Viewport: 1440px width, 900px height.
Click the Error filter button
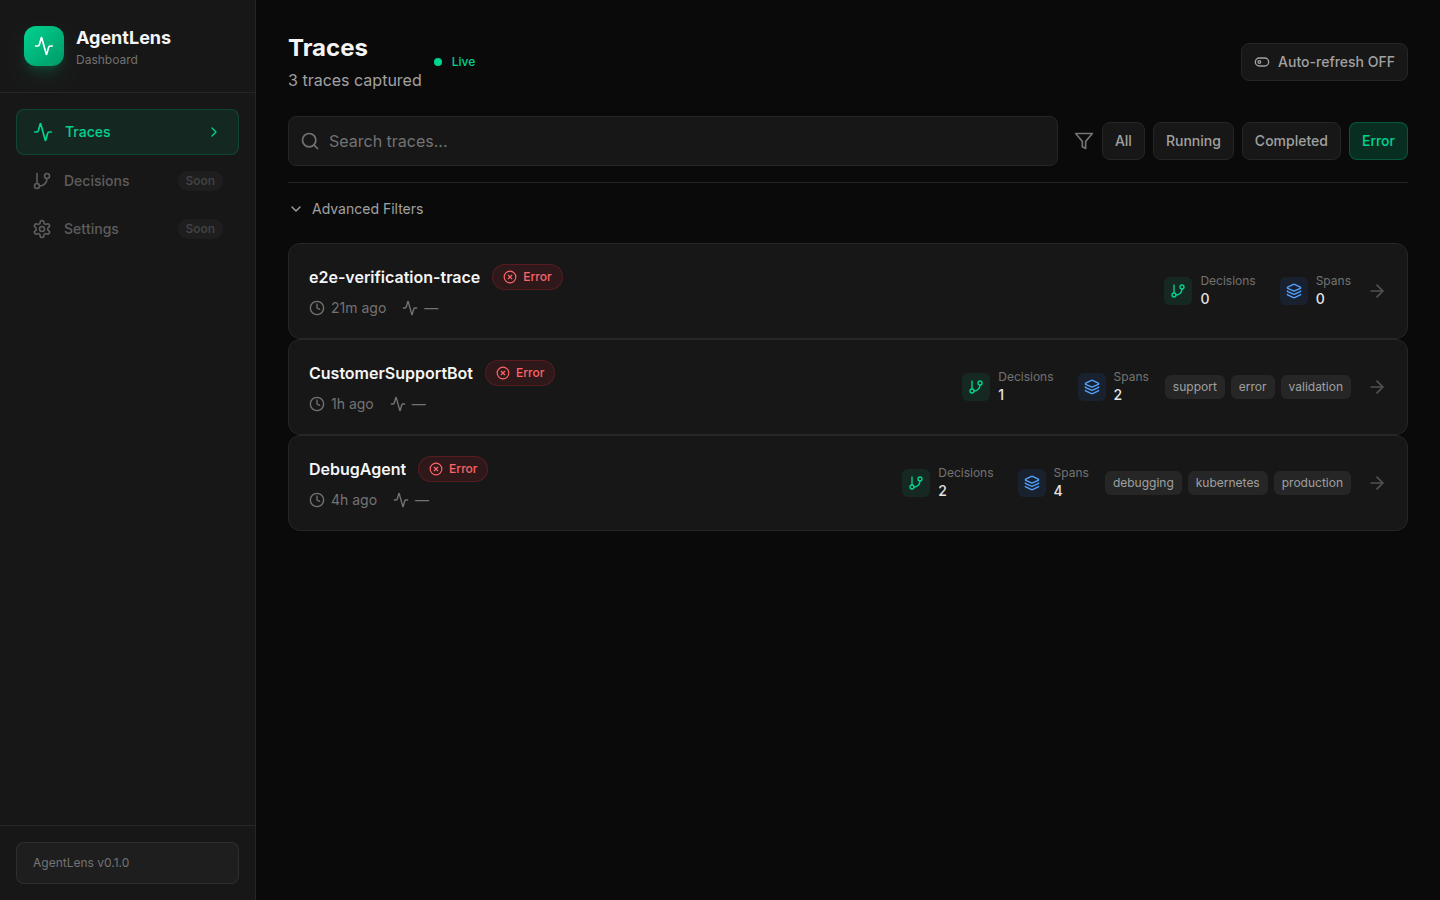[x=1377, y=141]
